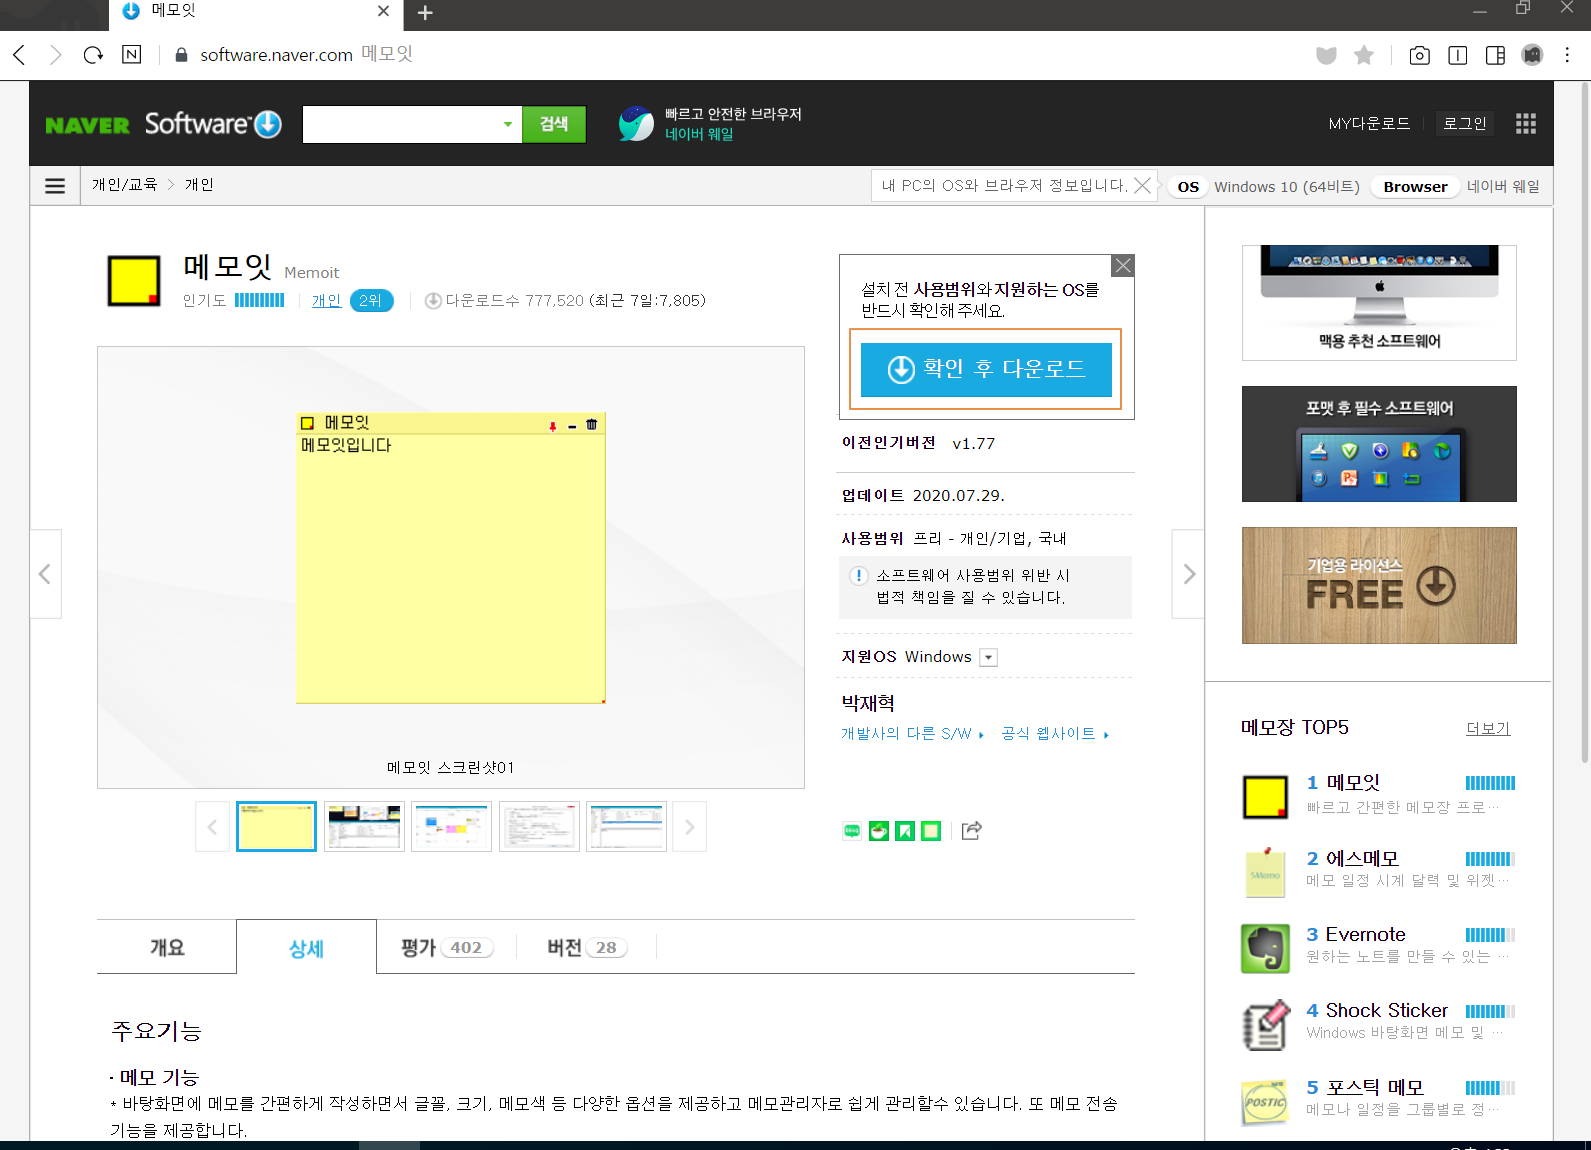
Task: Open 기업용 라이선스 FREE banner
Action: [1379, 585]
